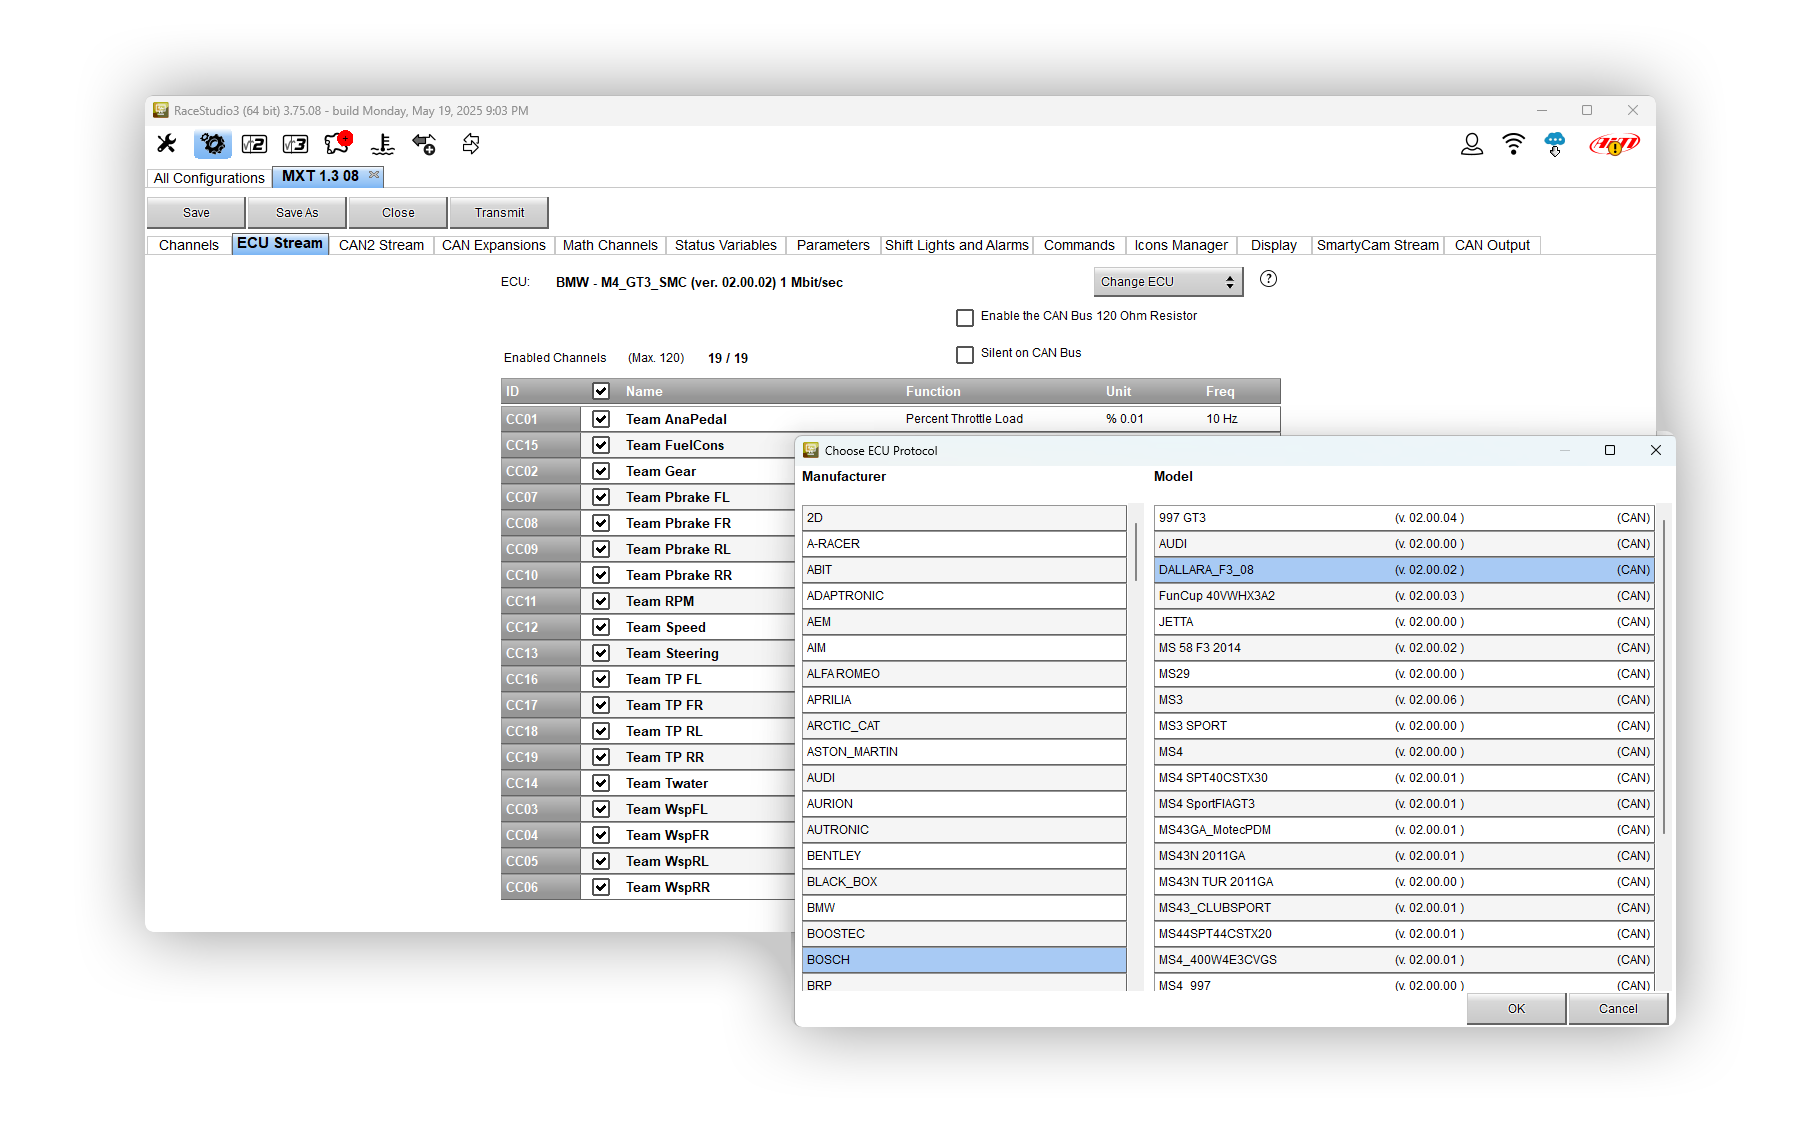Toggle the header select-all channels checkbox

(x=601, y=391)
